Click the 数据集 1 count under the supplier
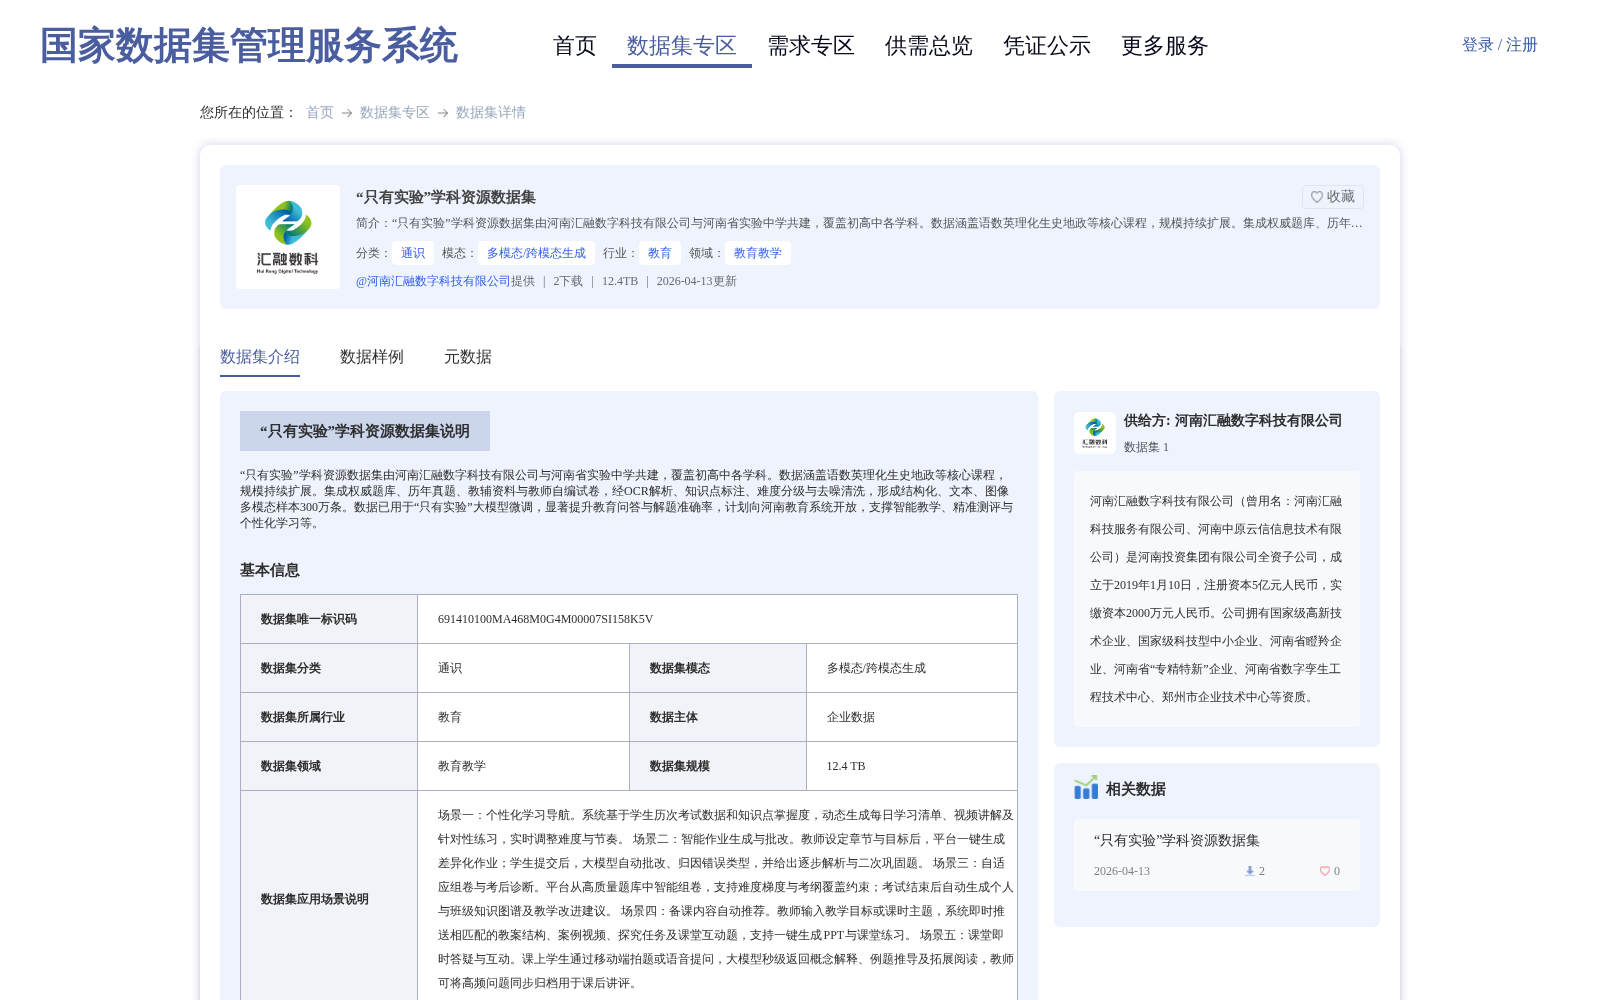Image resolution: width=1600 pixels, height=1000 pixels. click(1146, 447)
